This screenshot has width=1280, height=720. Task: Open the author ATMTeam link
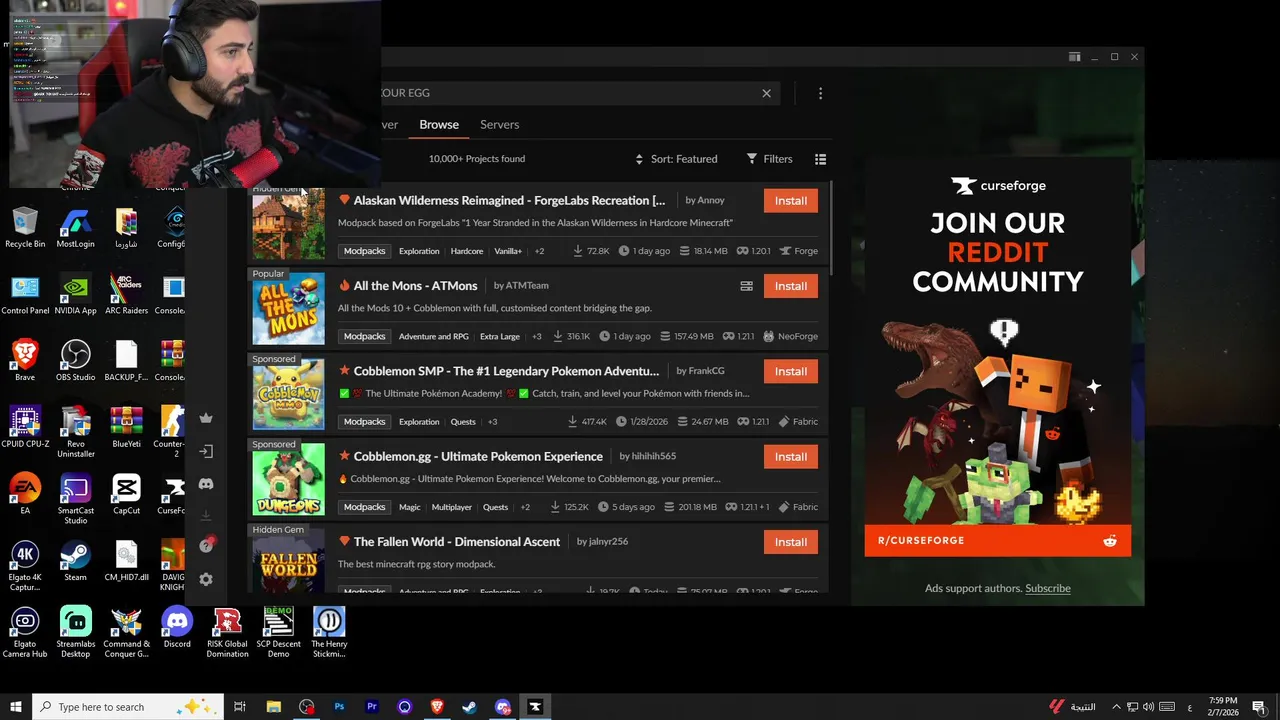point(527,286)
